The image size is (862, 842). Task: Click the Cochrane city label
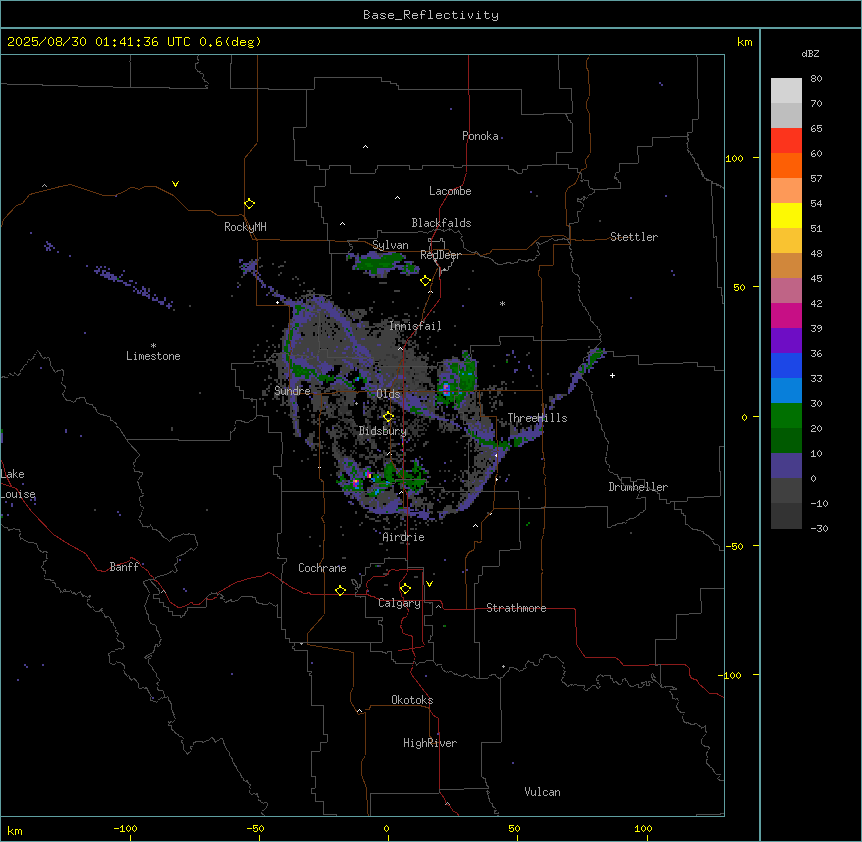click(322, 568)
